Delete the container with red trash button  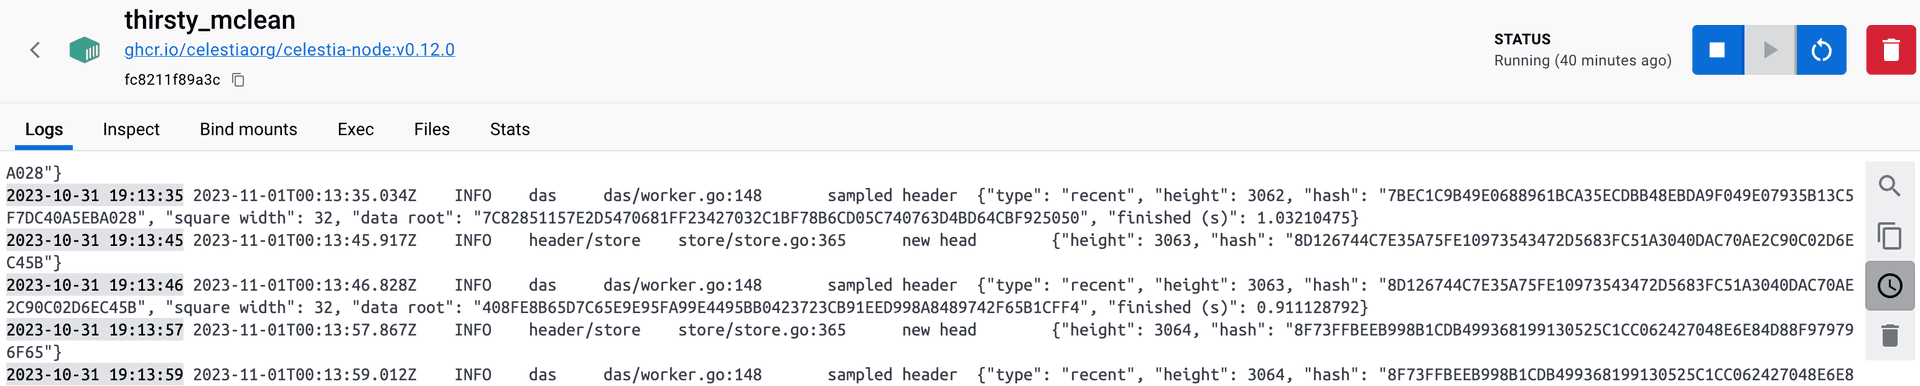(1890, 50)
